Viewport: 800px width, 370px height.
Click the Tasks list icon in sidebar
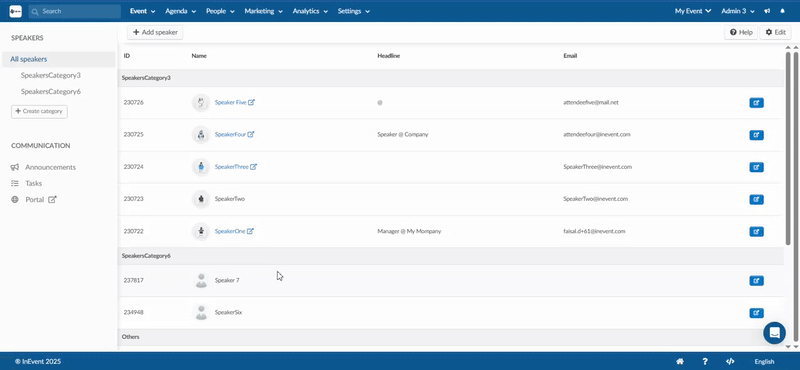point(15,183)
